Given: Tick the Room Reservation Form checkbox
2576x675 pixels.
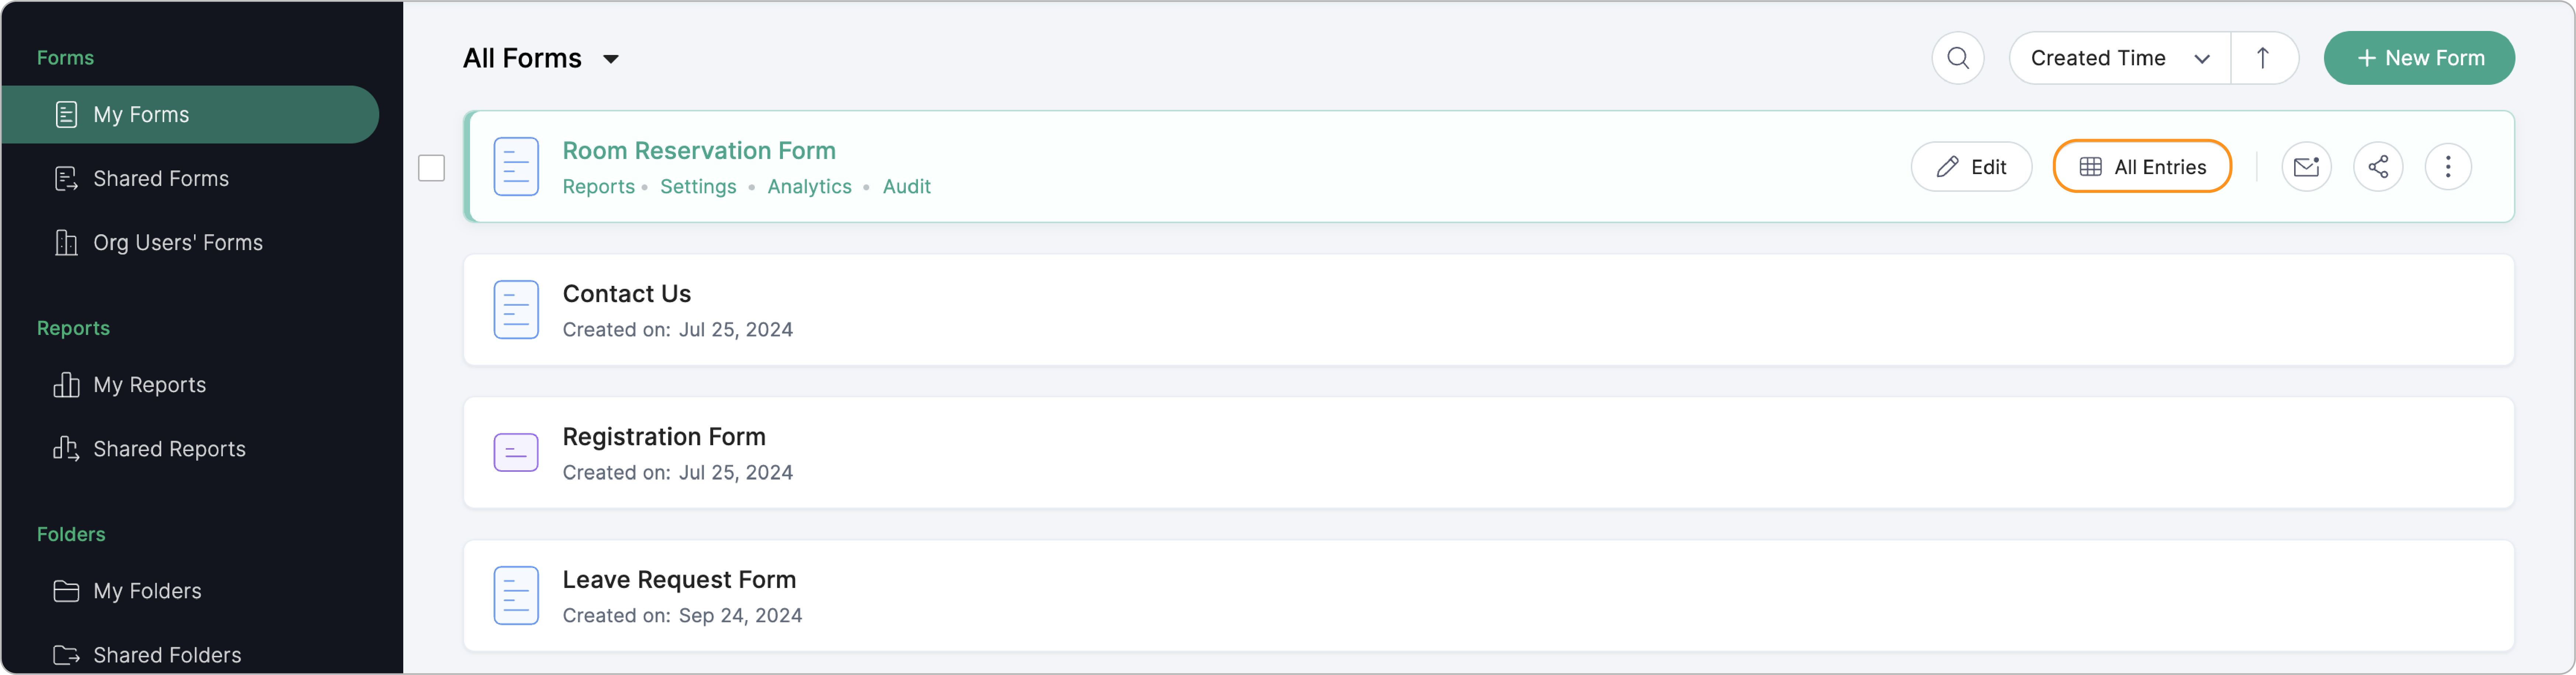Looking at the screenshot, I should [x=431, y=168].
